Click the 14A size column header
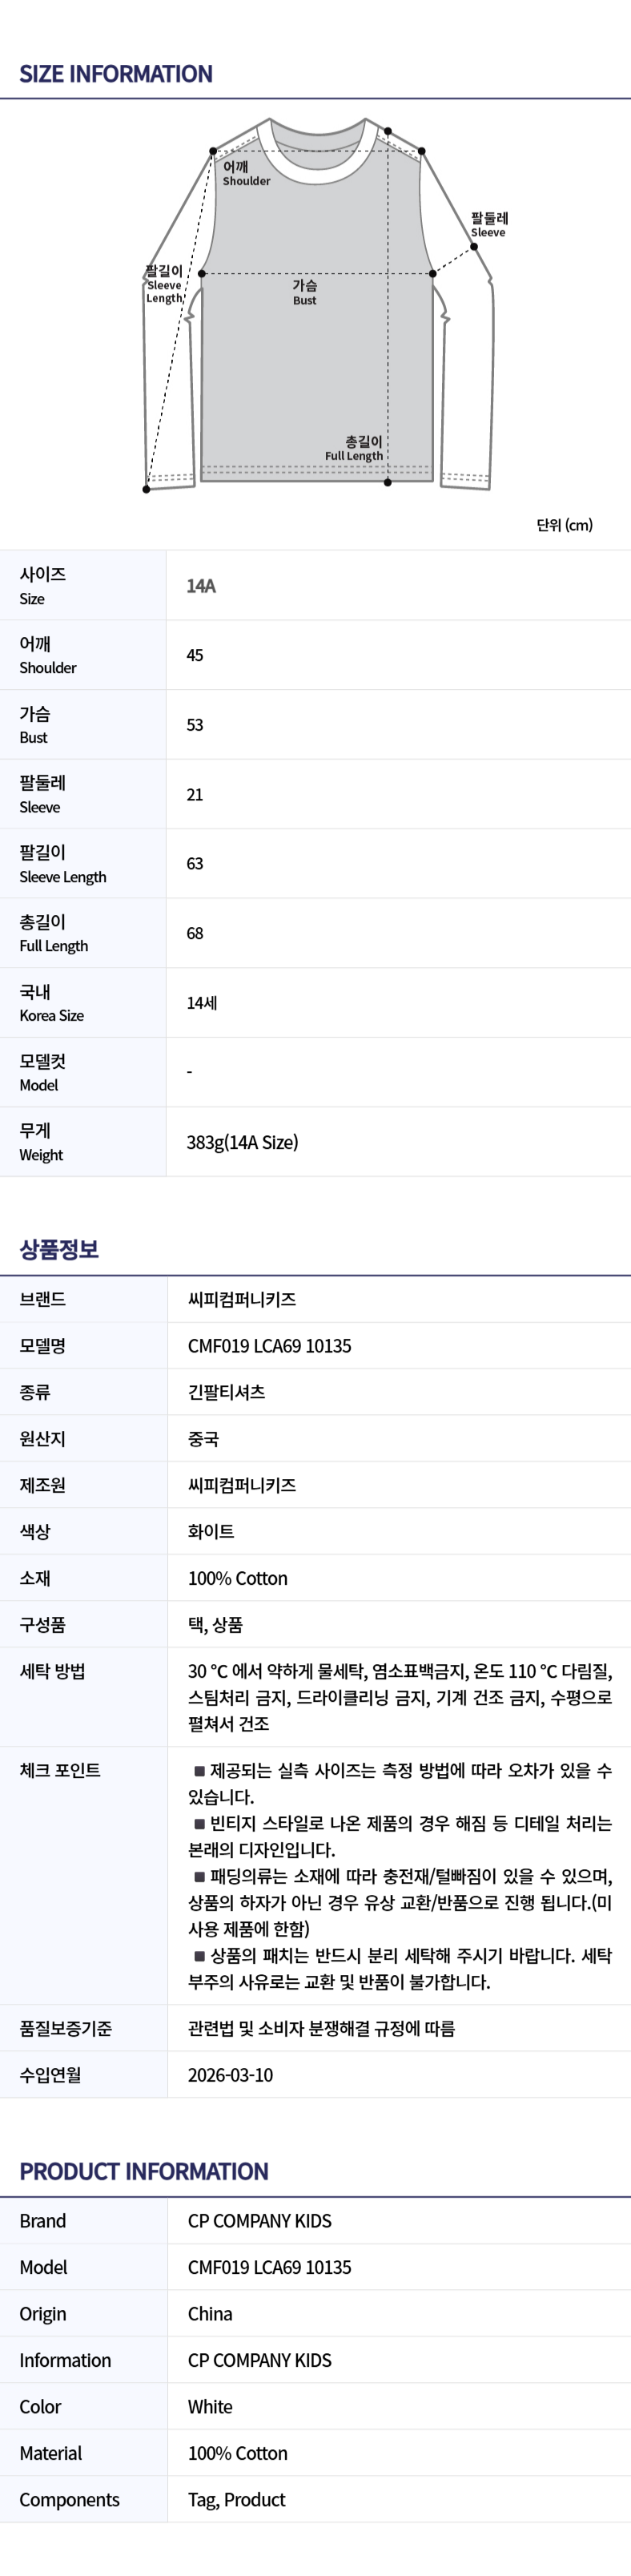This screenshot has width=631, height=2576. [201, 586]
